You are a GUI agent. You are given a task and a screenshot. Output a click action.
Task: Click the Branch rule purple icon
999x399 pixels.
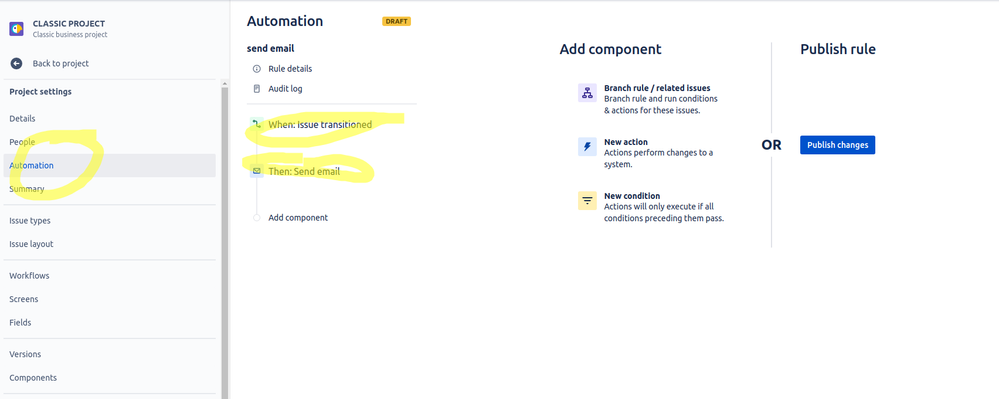(587, 92)
